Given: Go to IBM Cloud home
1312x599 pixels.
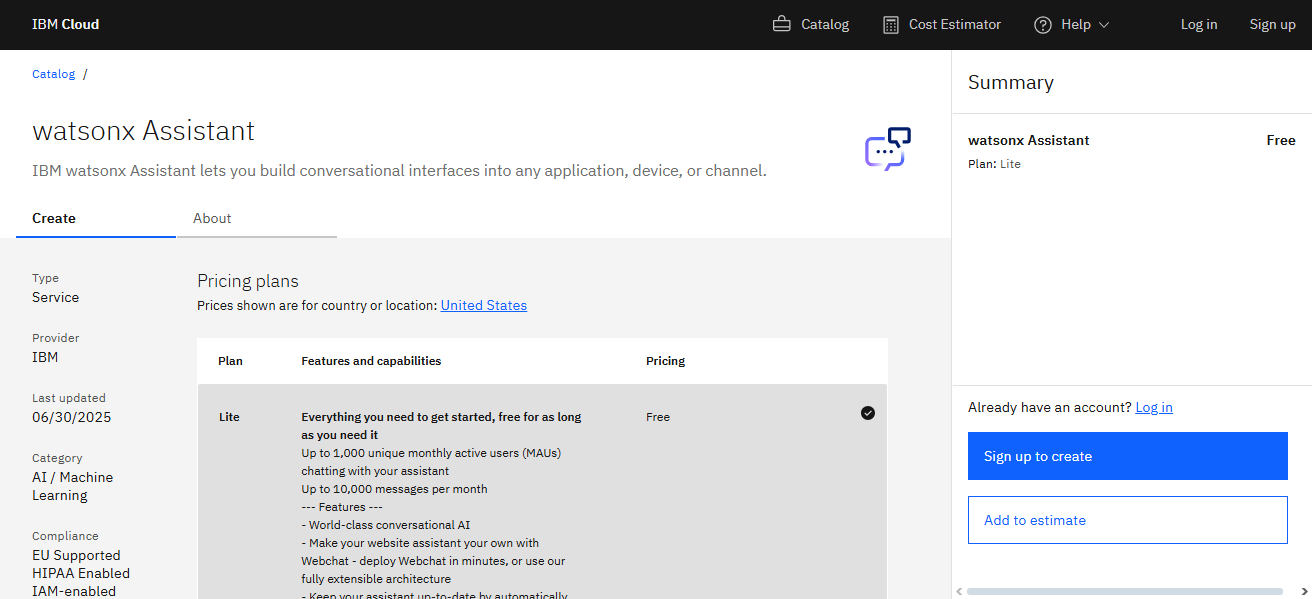Looking at the screenshot, I should pos(66,24).
